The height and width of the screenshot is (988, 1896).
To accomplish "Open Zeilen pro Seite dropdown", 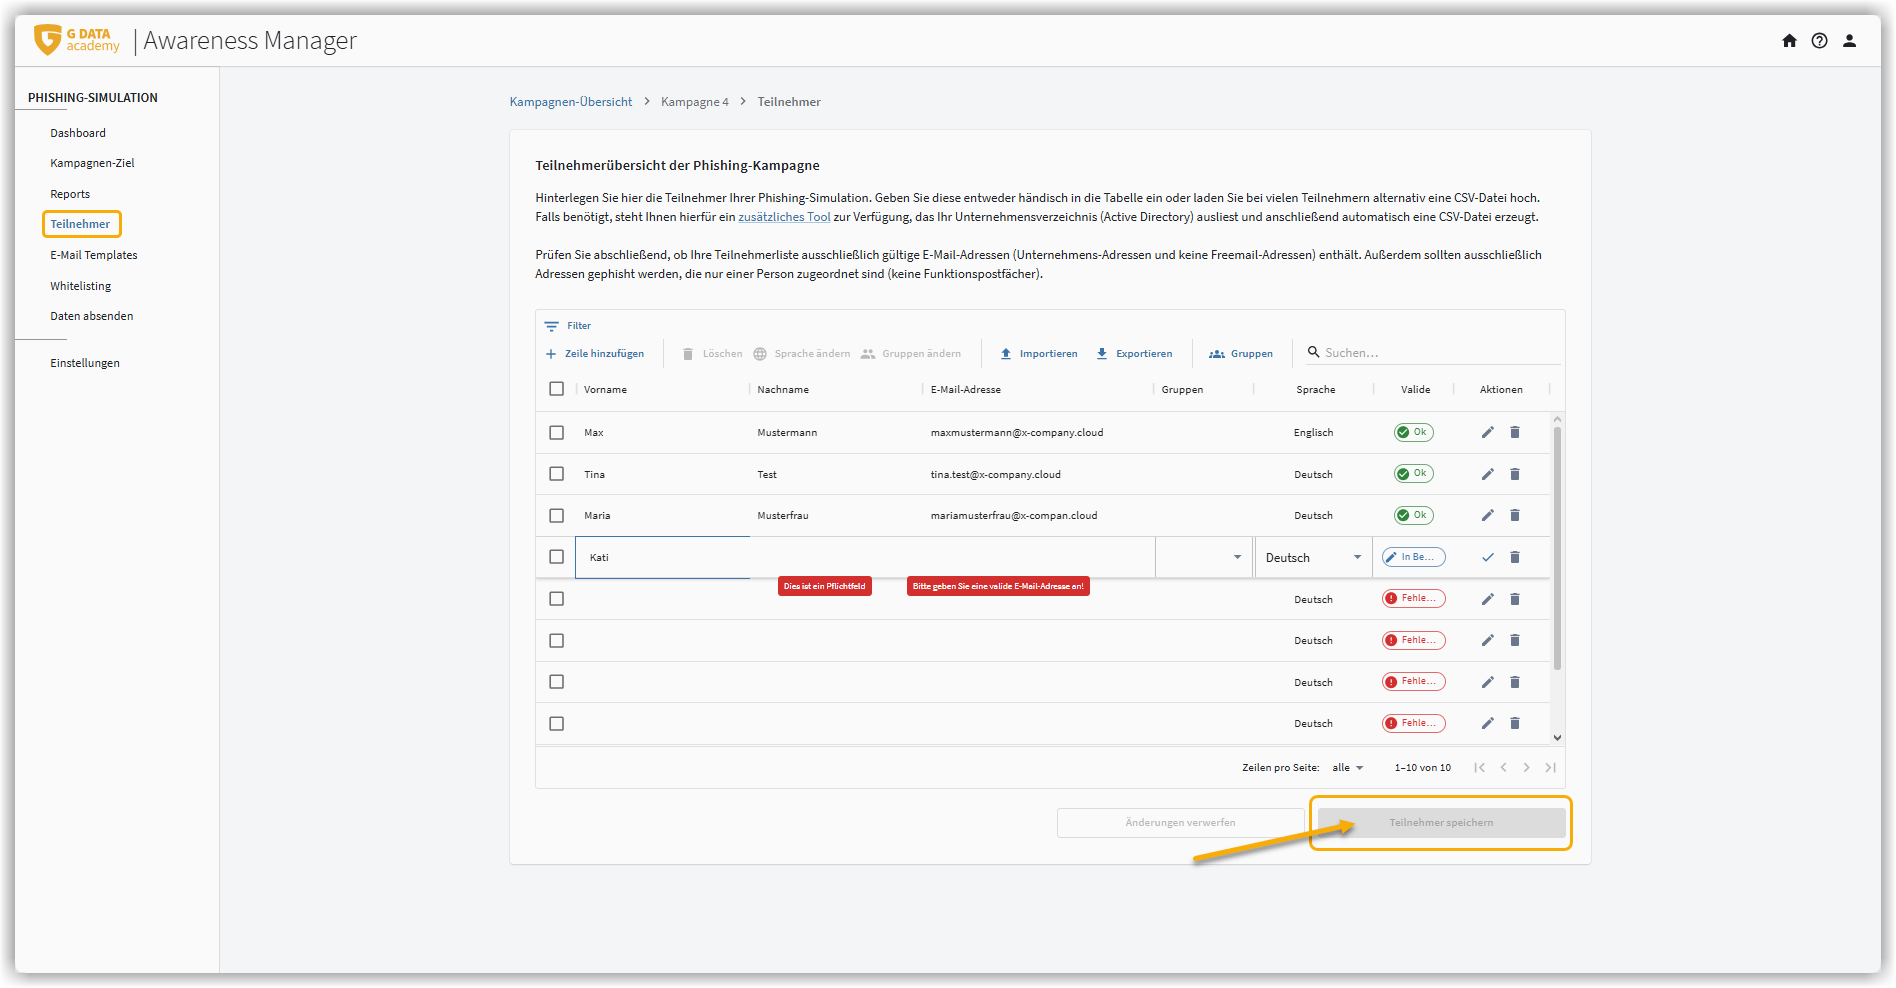I will tap(1348, 768).
